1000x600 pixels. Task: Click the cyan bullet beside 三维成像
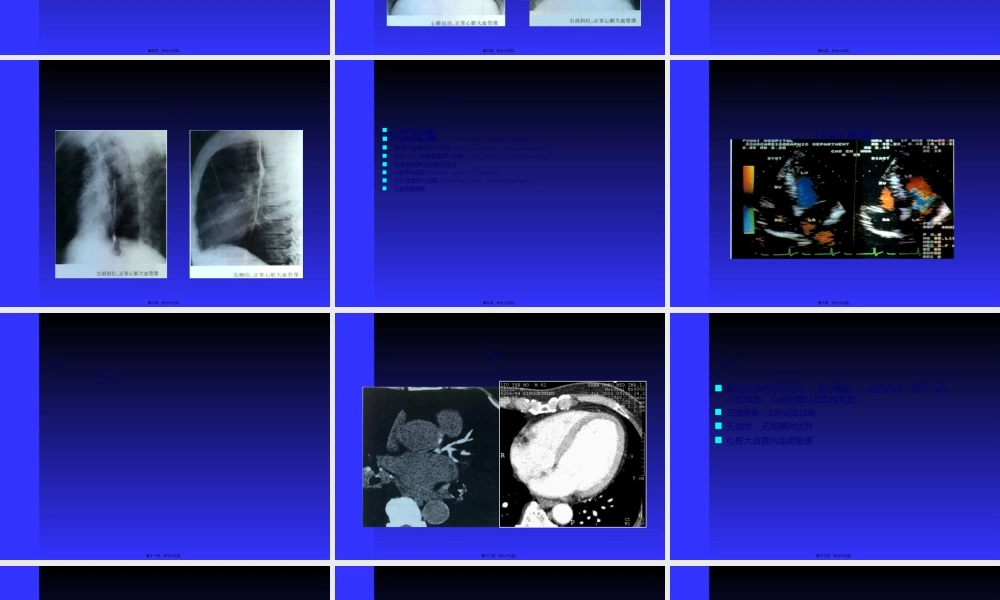719,412
